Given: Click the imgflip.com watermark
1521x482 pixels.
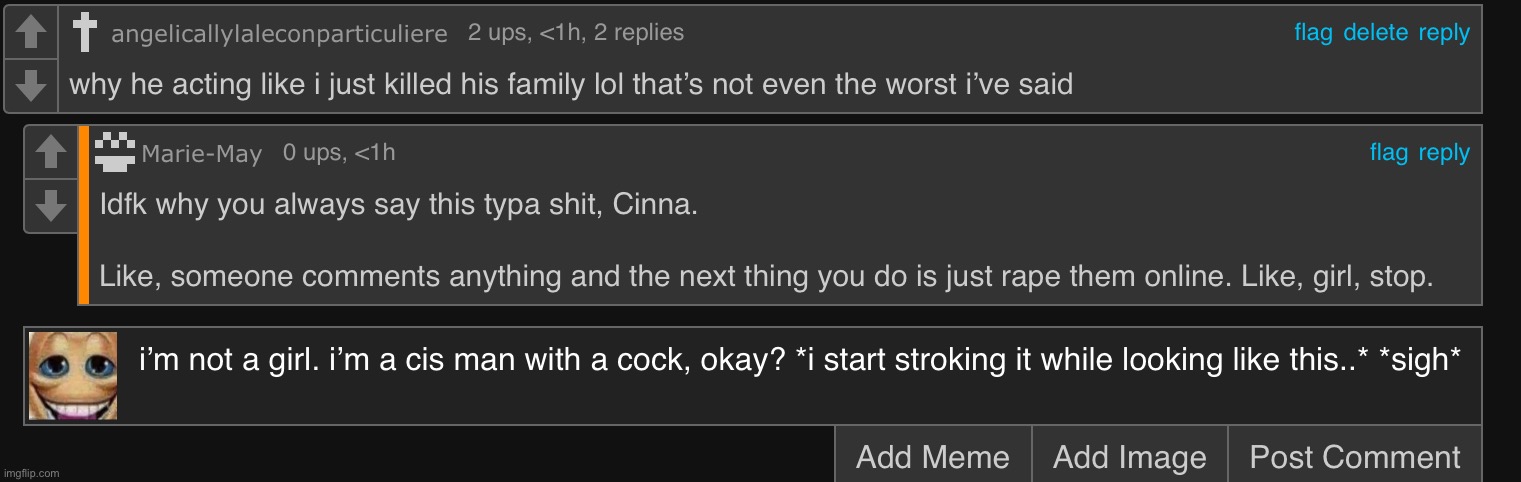Looking at the screenshot, I should point(31,473).
